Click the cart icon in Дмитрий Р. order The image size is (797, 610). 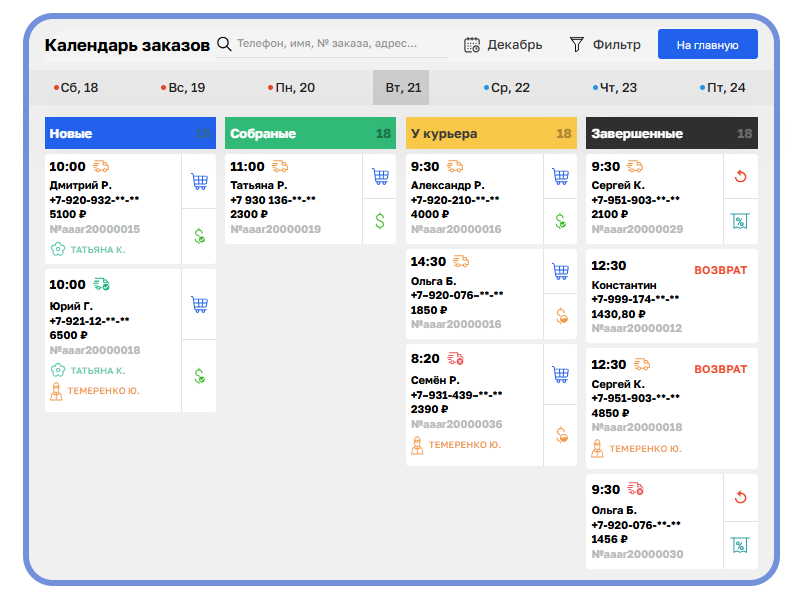[199, 181]
